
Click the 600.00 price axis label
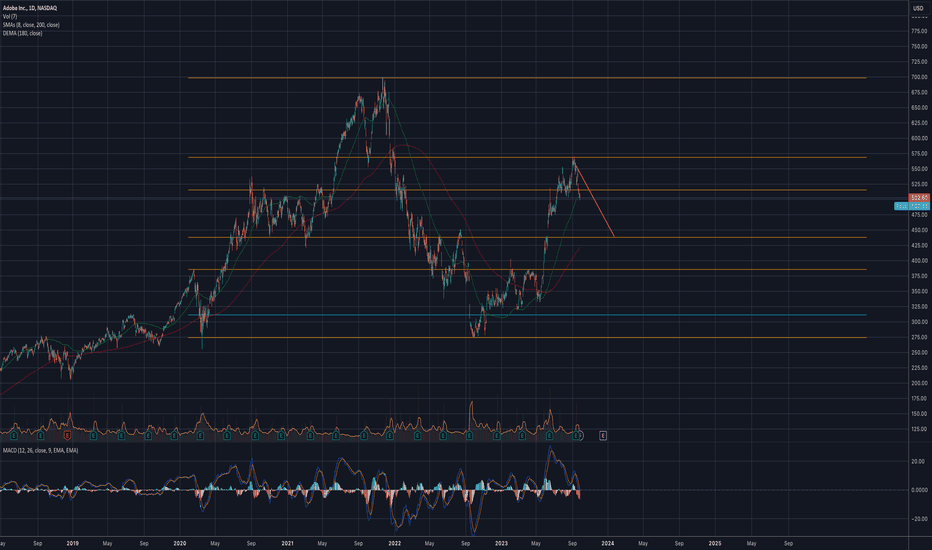[919, 139]
